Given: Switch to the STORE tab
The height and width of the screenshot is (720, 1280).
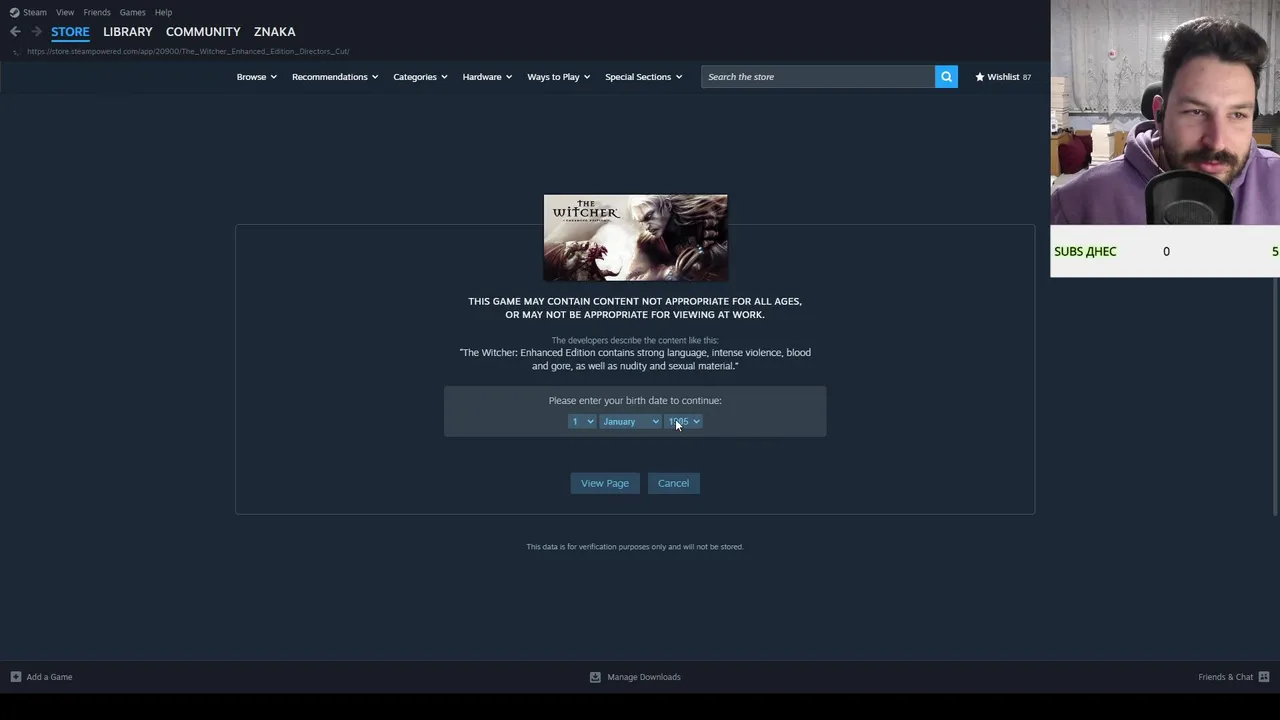Looking at the screenshot, I should coord(70,32).
